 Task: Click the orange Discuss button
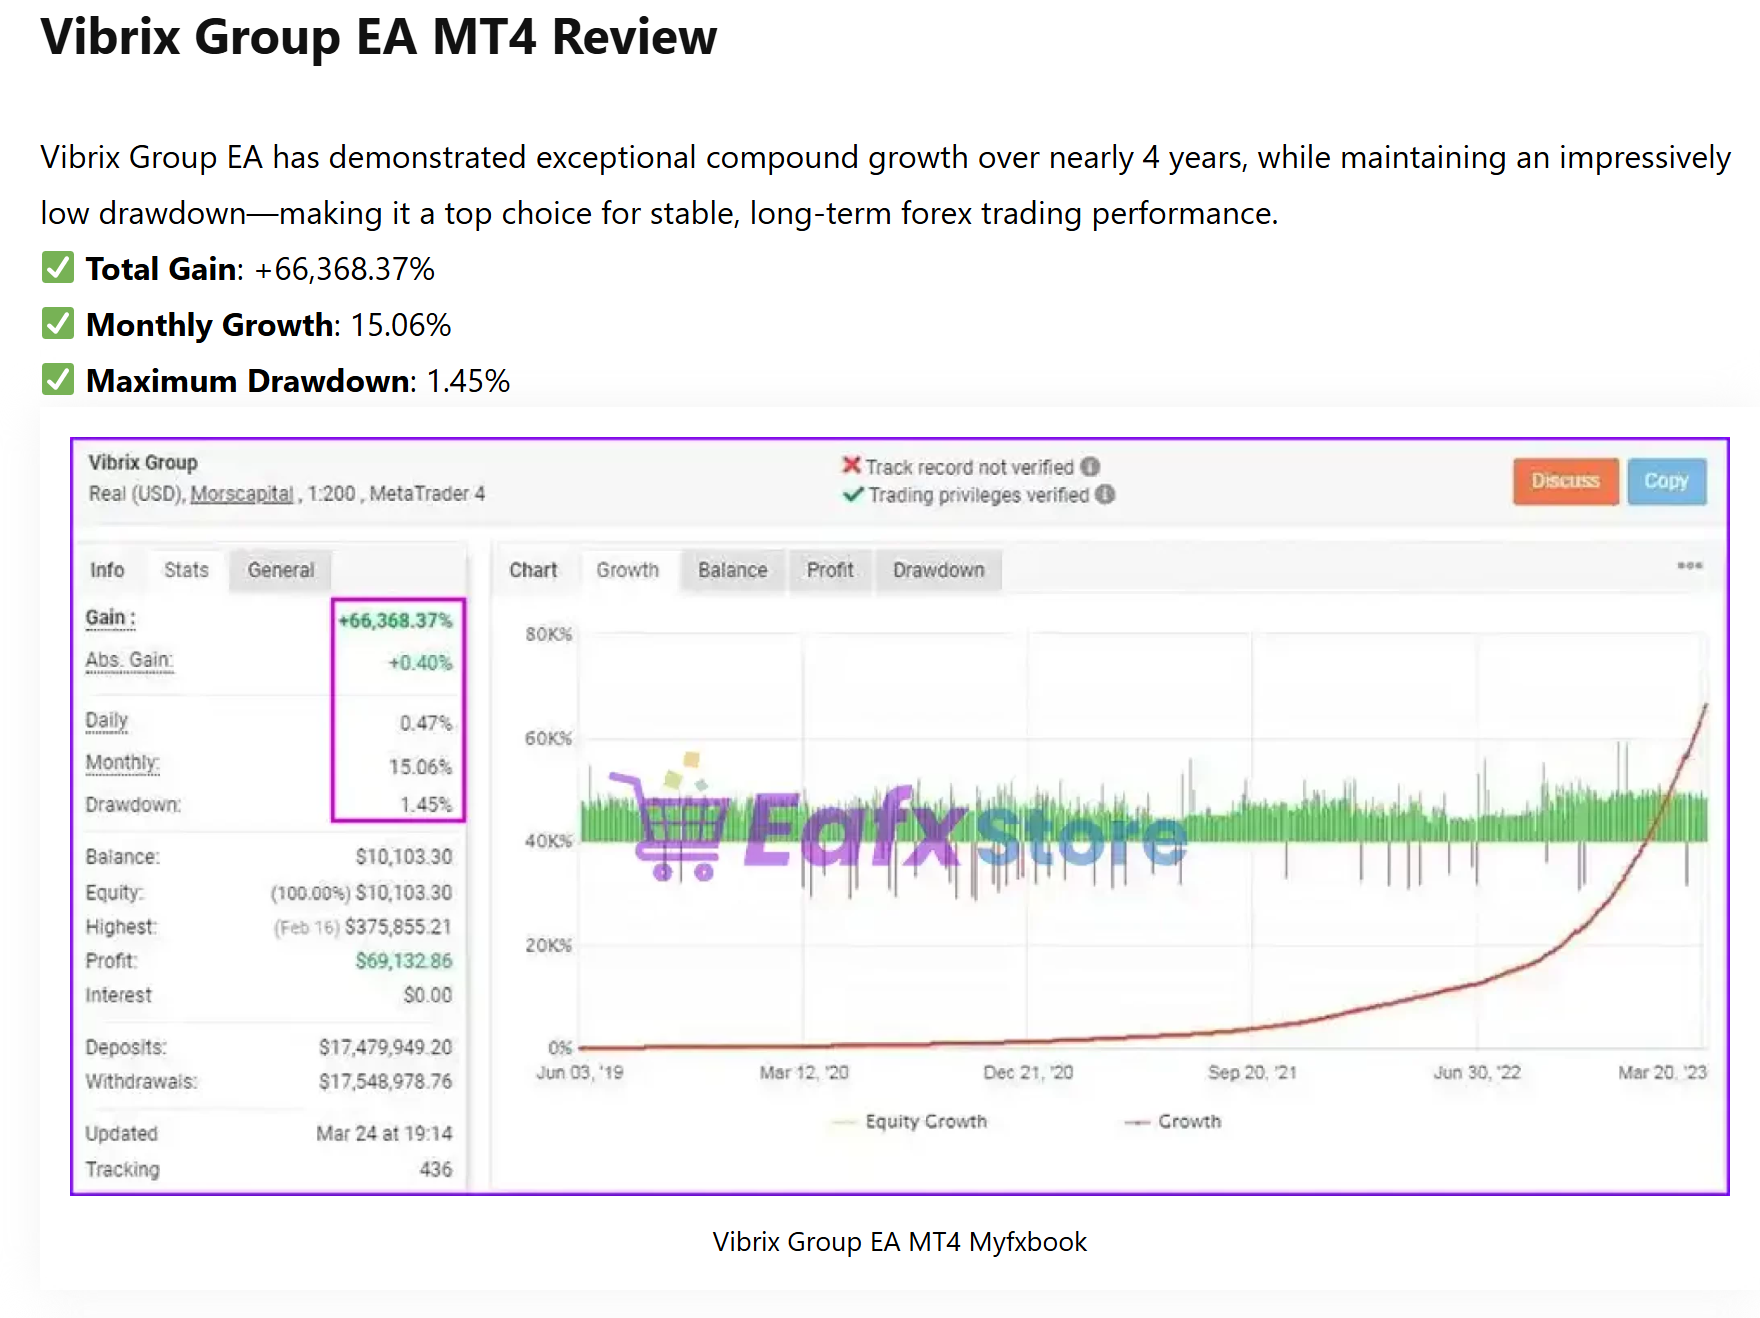(x=1565, y=481)
